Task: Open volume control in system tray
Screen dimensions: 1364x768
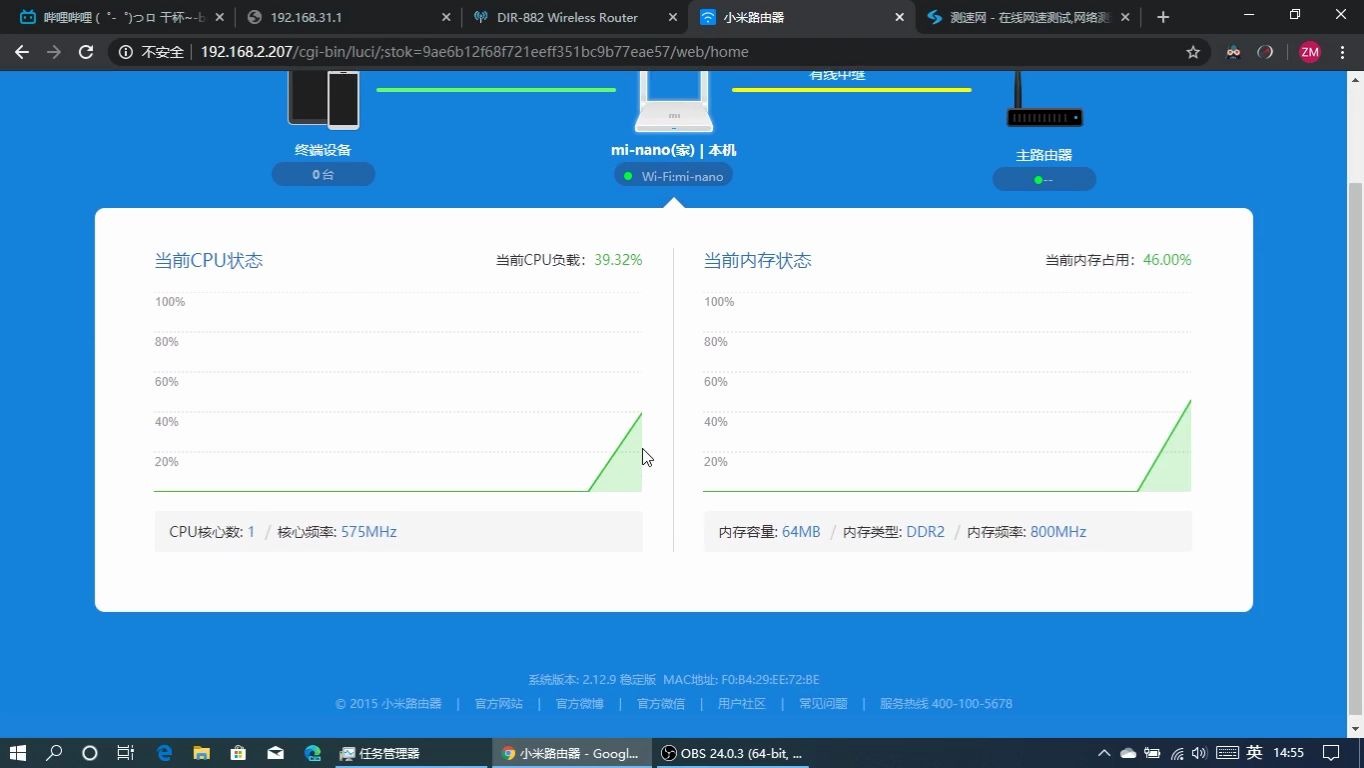Action: tap(1199, 753)
